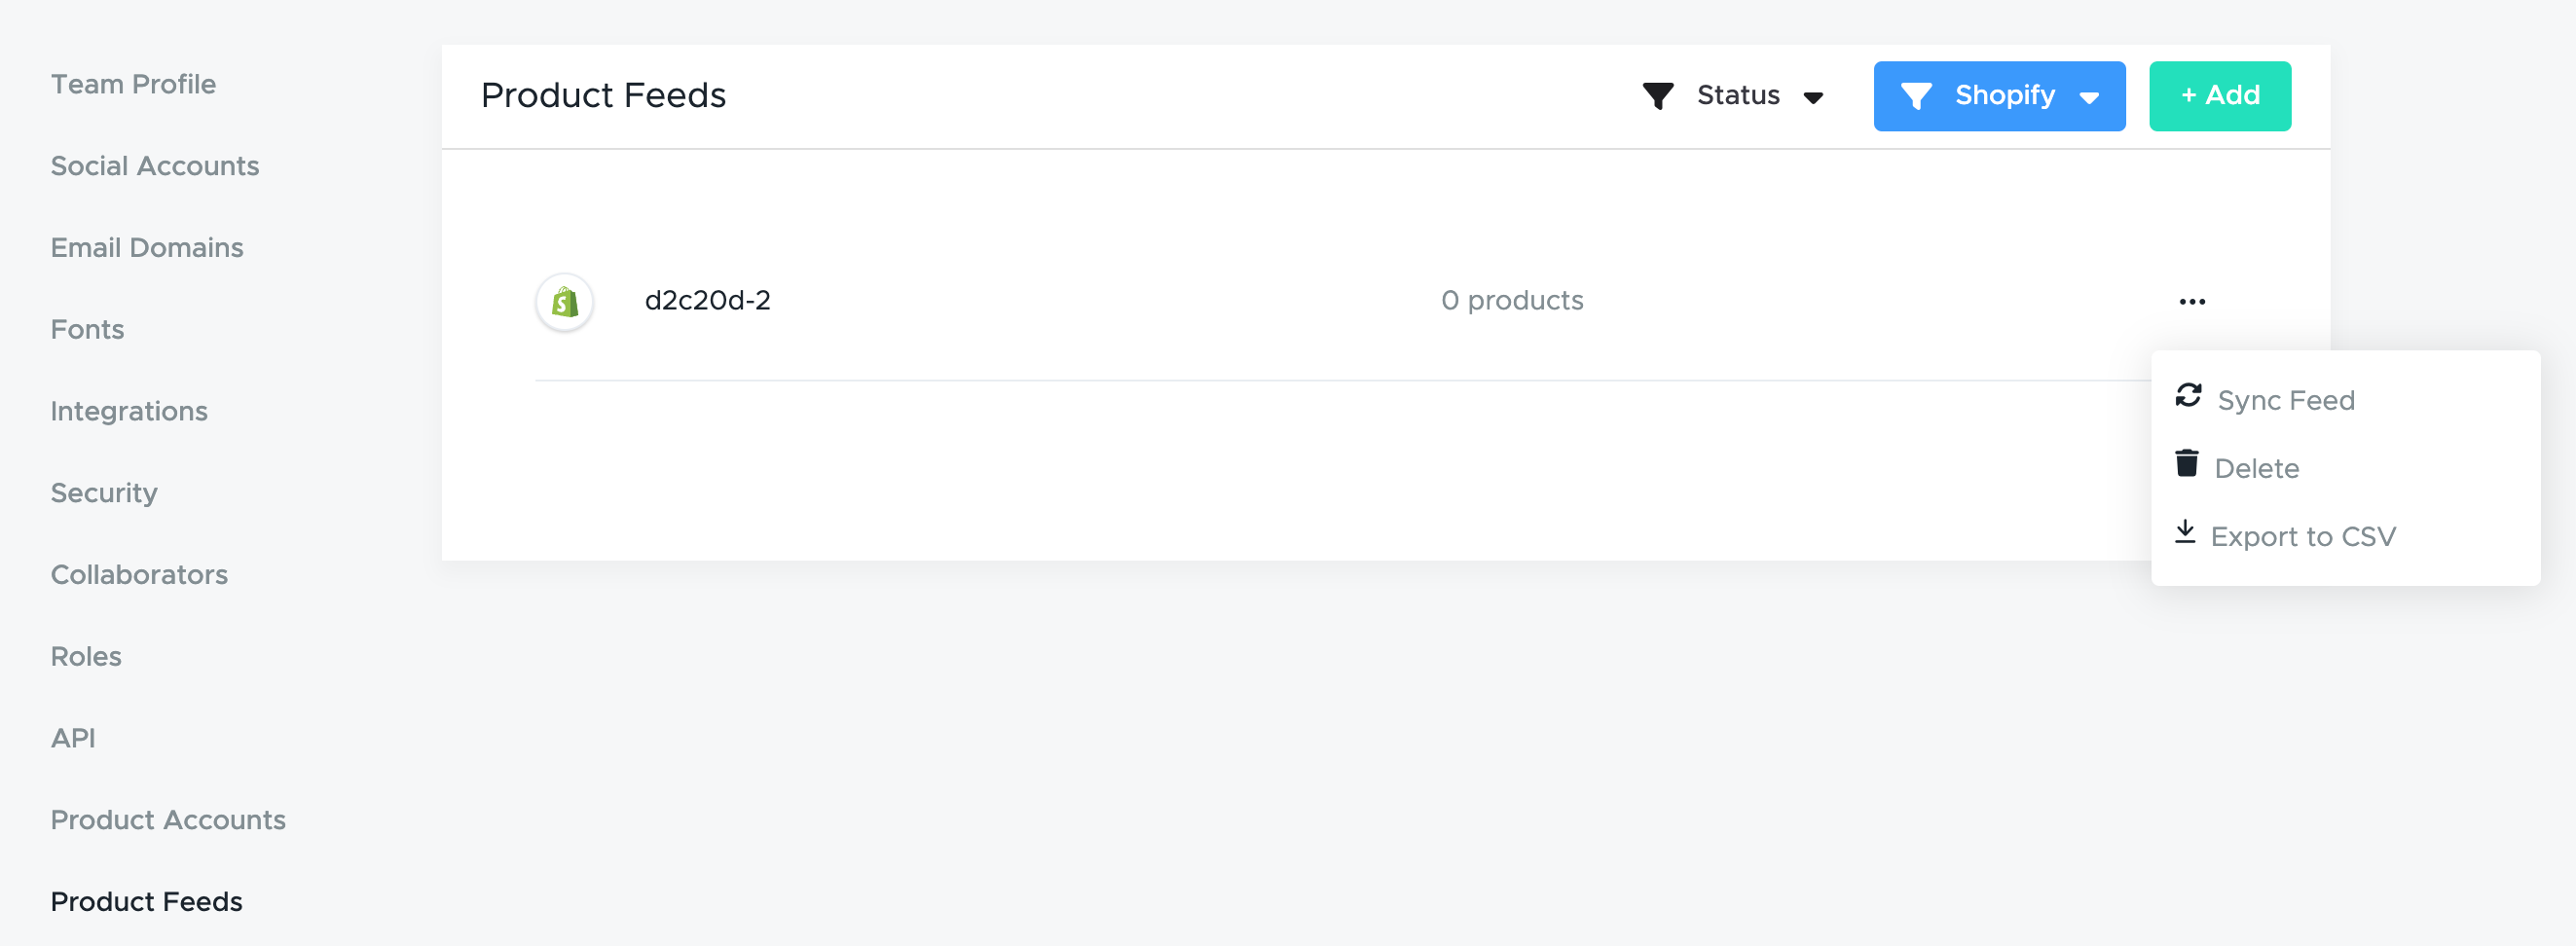
Task: Click the 0 products label
Action: (1511, 300)
